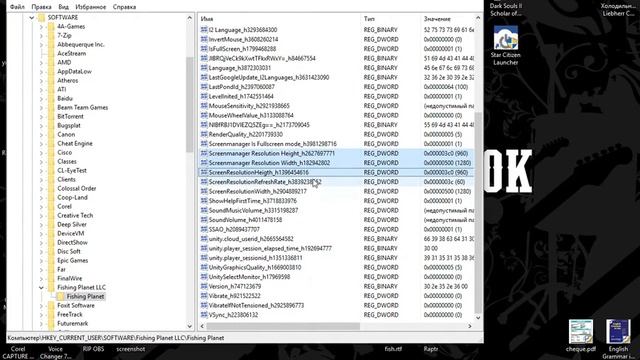Select the AceStream key
The image size is (640, 360).
coord(71,53)
